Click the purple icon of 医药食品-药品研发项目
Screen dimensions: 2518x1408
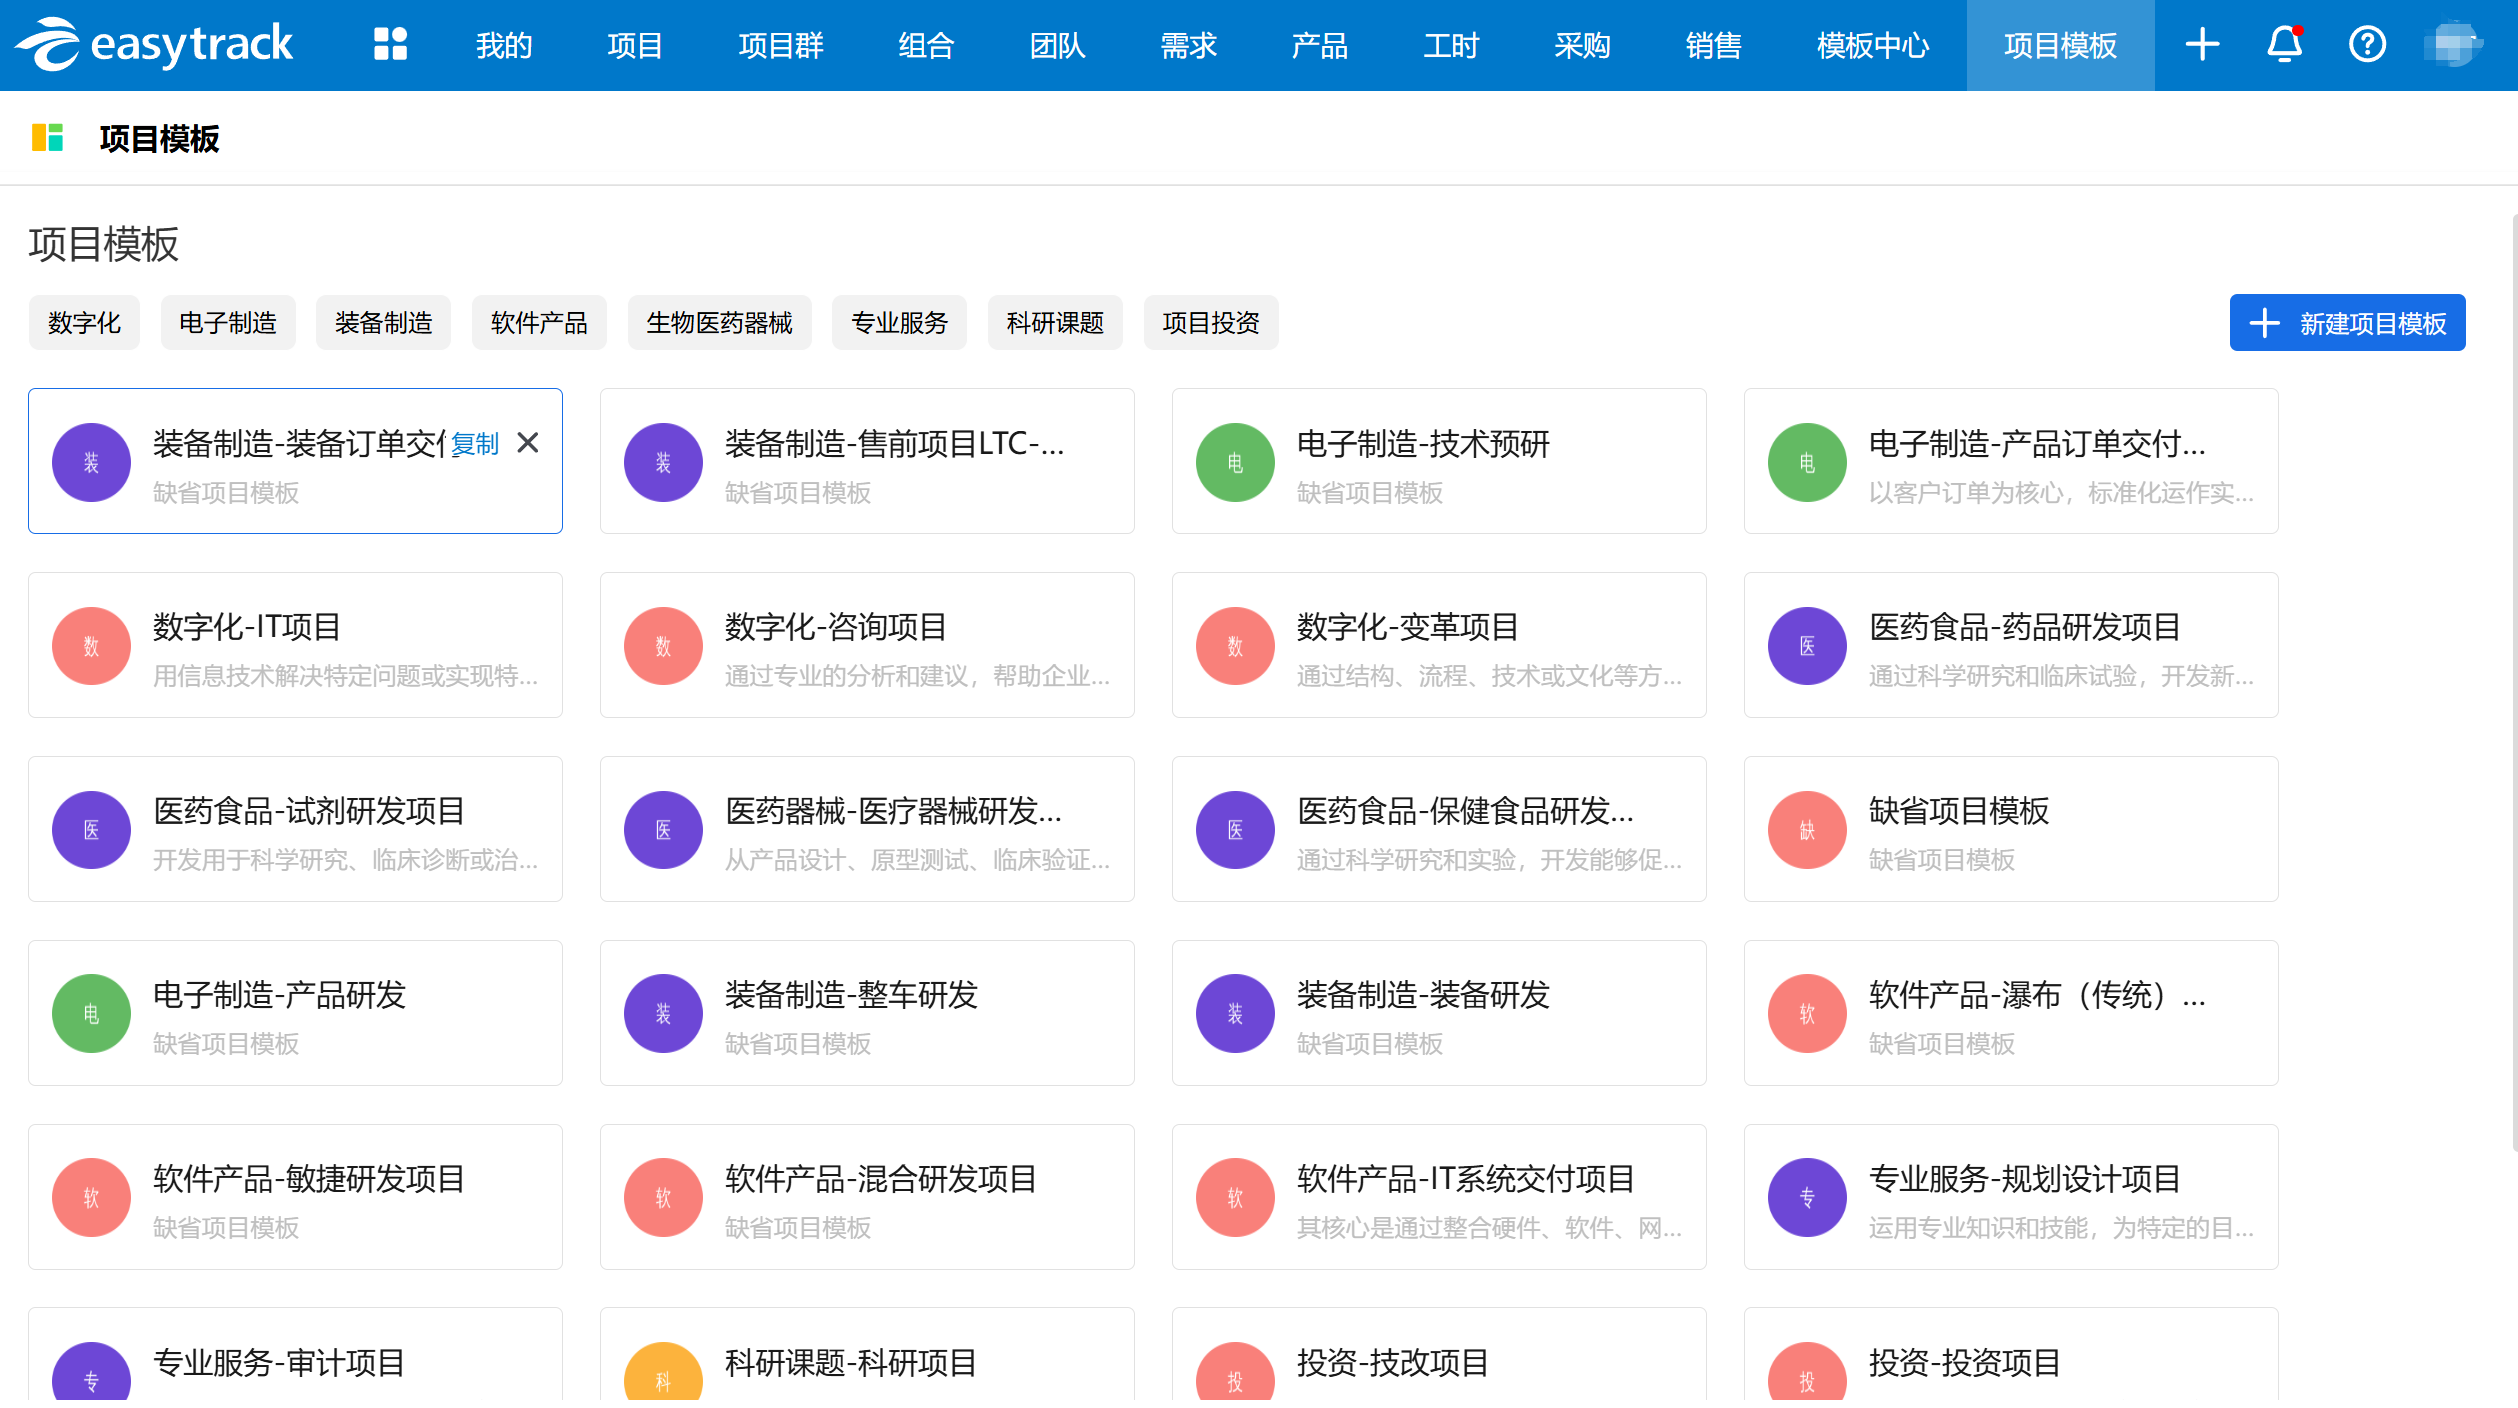[x=1807, y=646]
